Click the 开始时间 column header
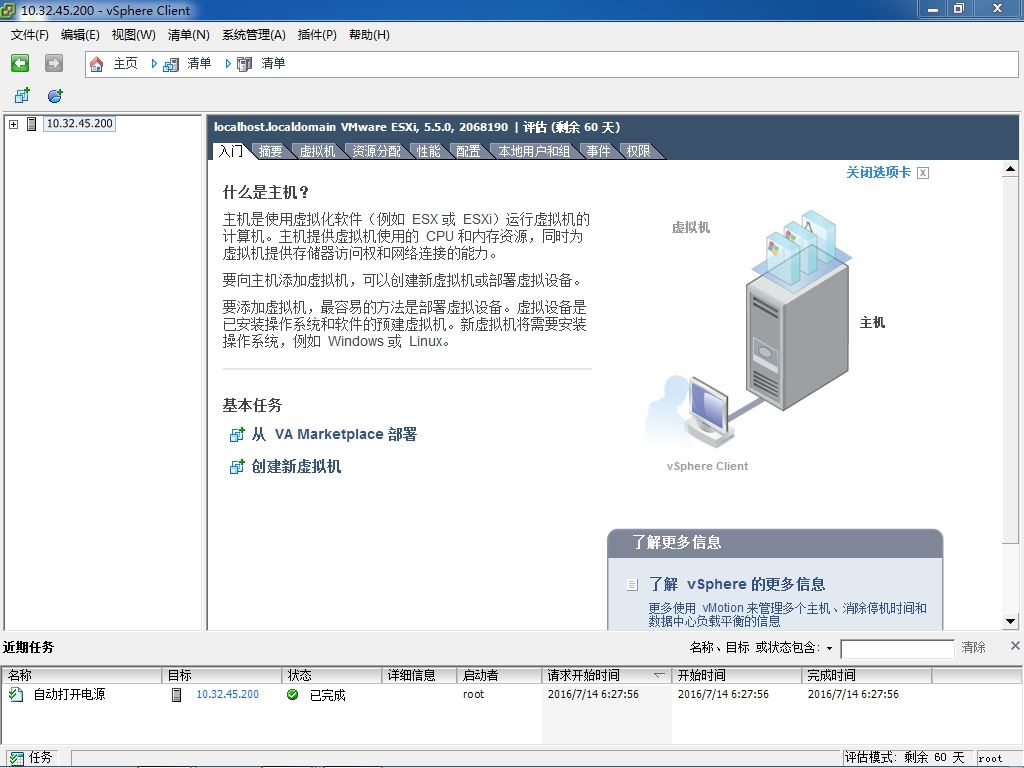This screenshot has height=768, width=1024. point(736,675)
